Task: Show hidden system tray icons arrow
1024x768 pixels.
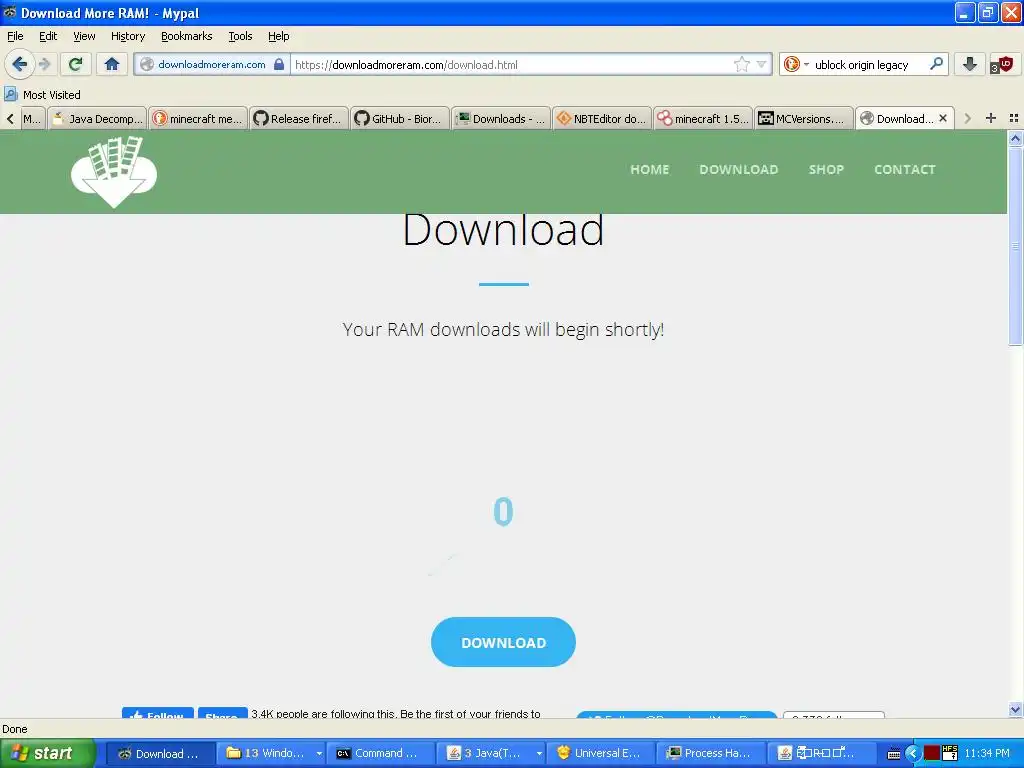Action: tap(913, 753)
